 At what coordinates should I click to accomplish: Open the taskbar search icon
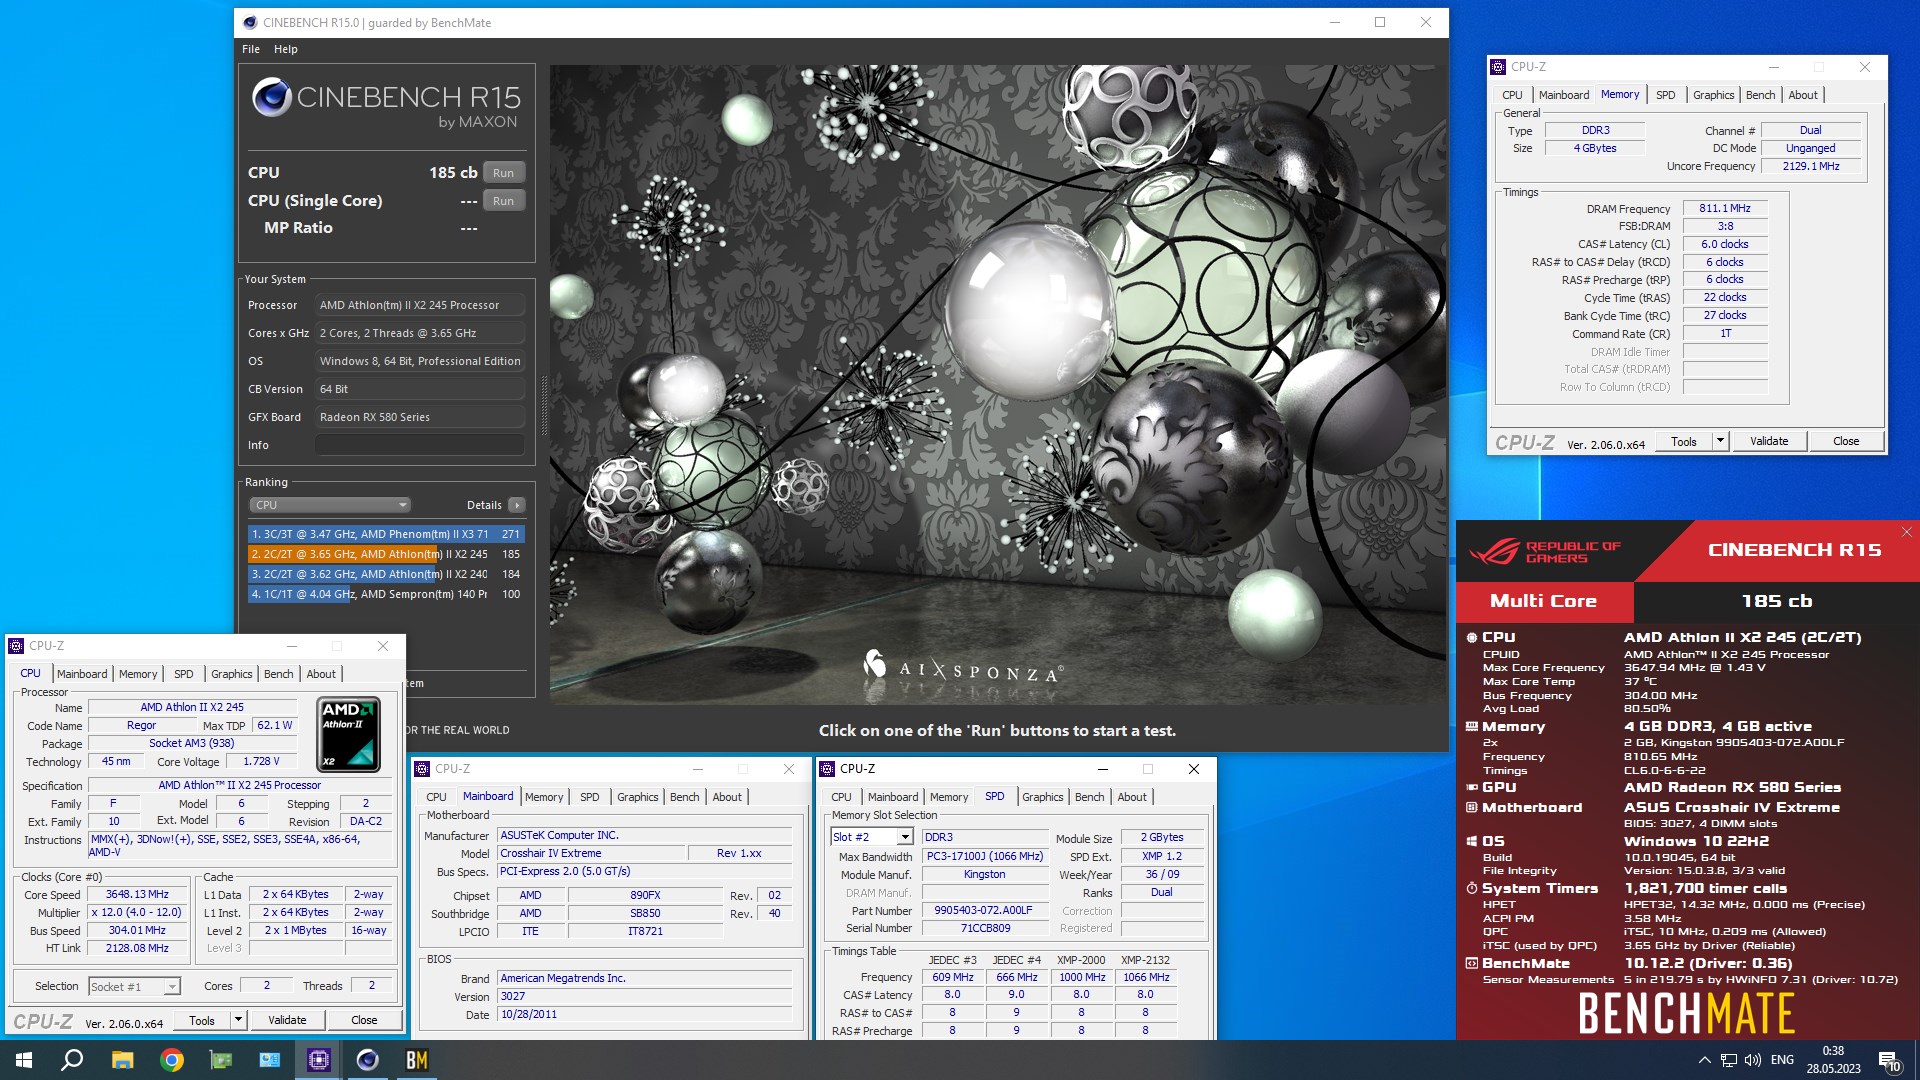coord(72,1060)
